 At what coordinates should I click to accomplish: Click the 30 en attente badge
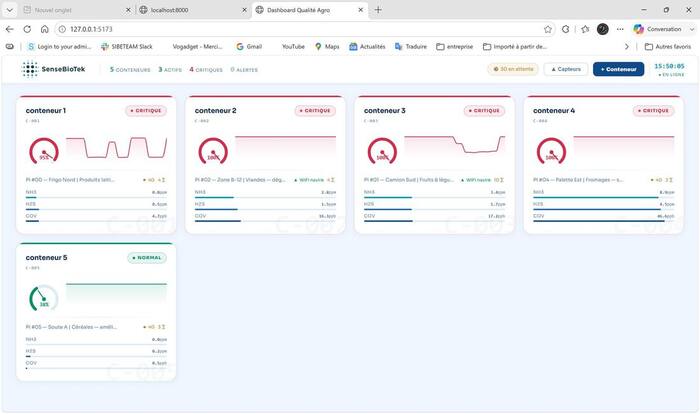(x=513, y=69)
